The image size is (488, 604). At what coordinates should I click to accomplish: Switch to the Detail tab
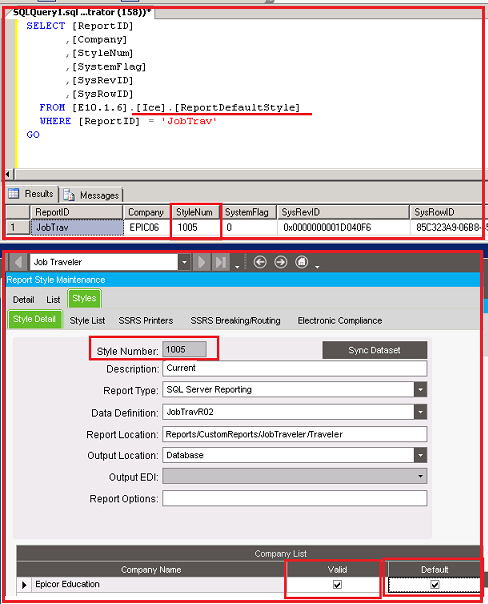pyautogui.click(x=23, y=300)
